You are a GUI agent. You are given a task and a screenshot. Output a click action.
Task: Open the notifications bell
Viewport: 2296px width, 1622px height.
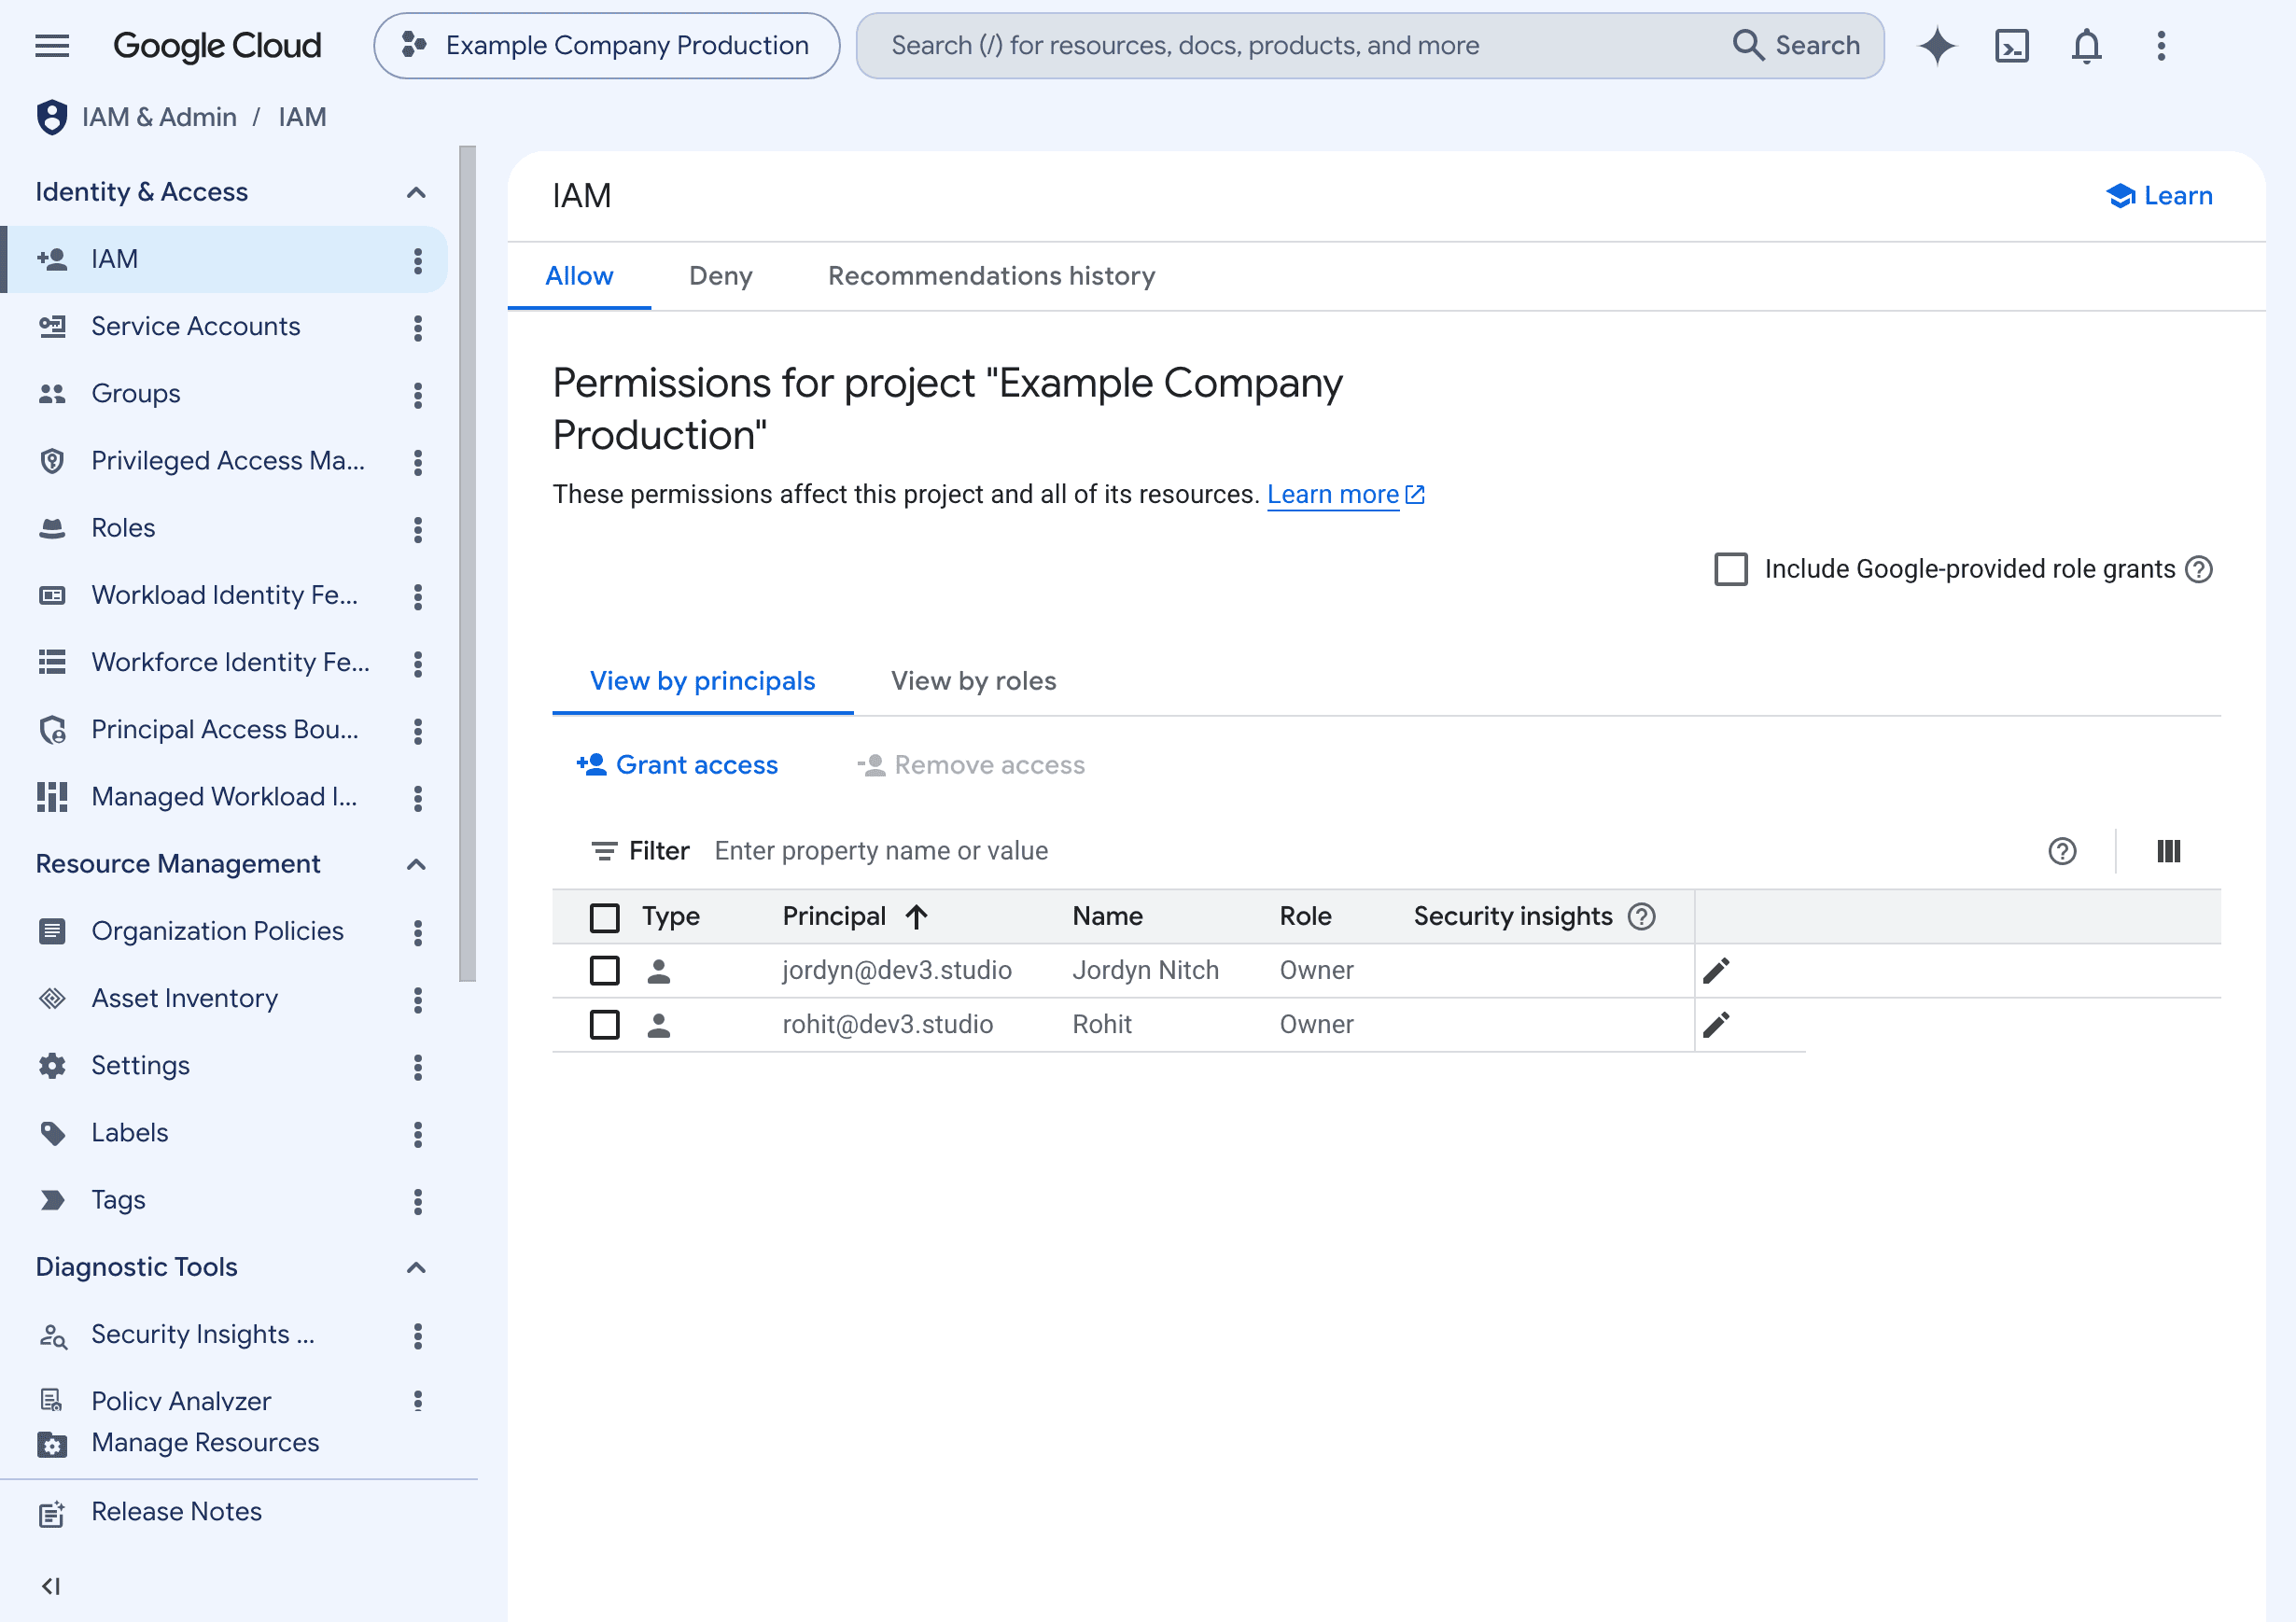point(2086,45)
